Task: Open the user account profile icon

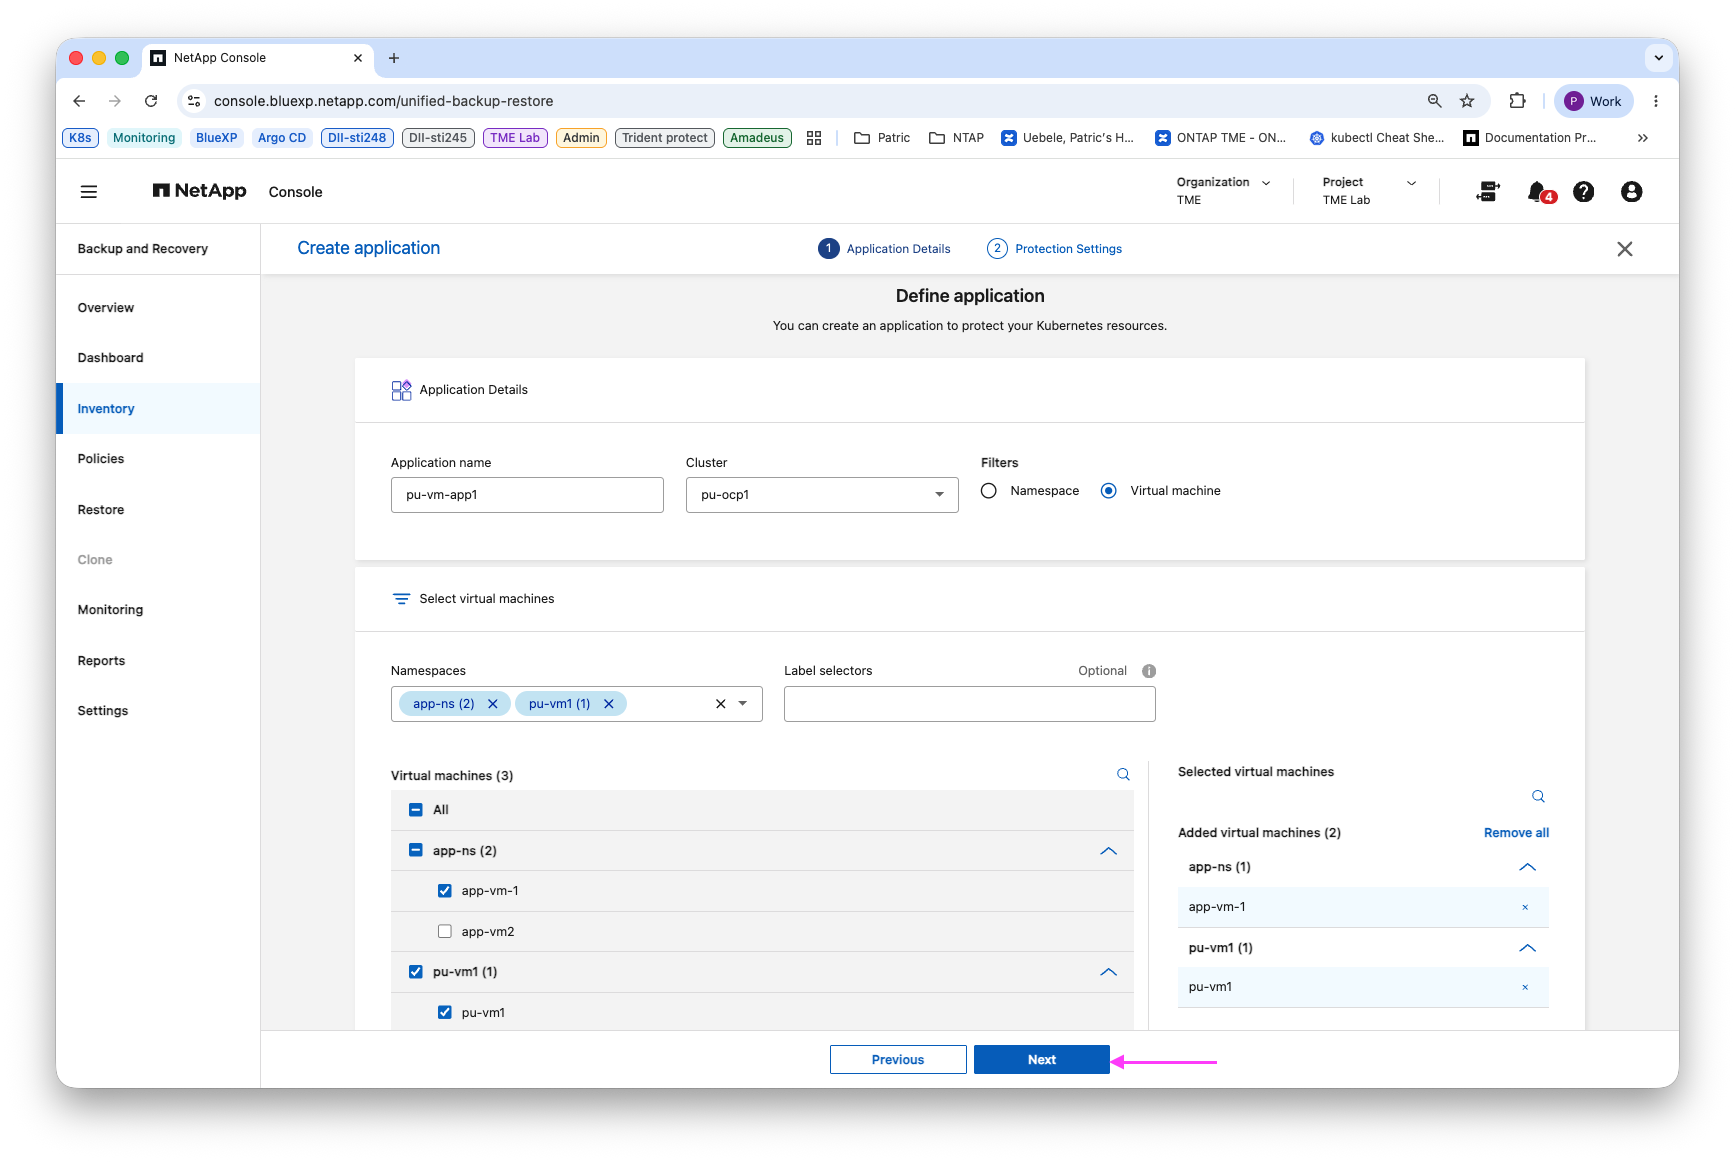Action: tap(1631, 192)
